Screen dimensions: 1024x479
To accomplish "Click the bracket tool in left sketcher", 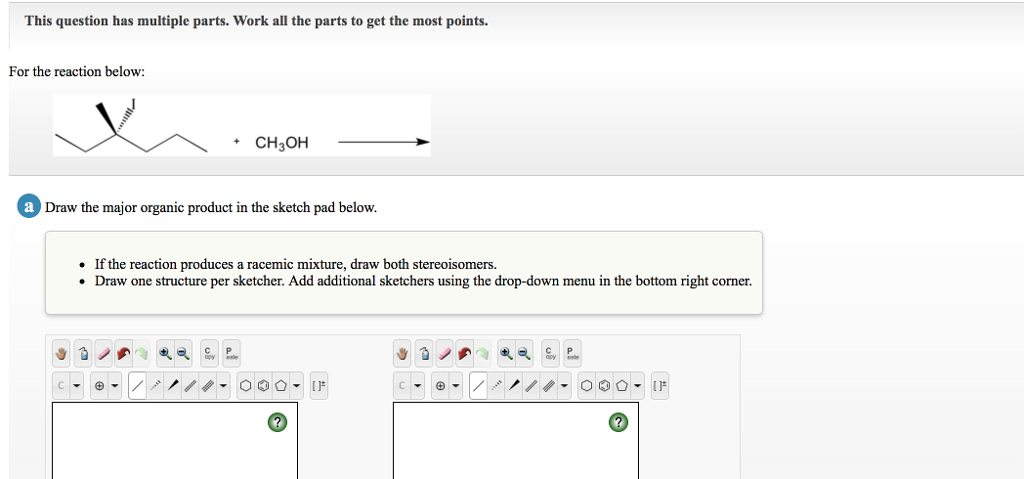I will pos(318,386).
